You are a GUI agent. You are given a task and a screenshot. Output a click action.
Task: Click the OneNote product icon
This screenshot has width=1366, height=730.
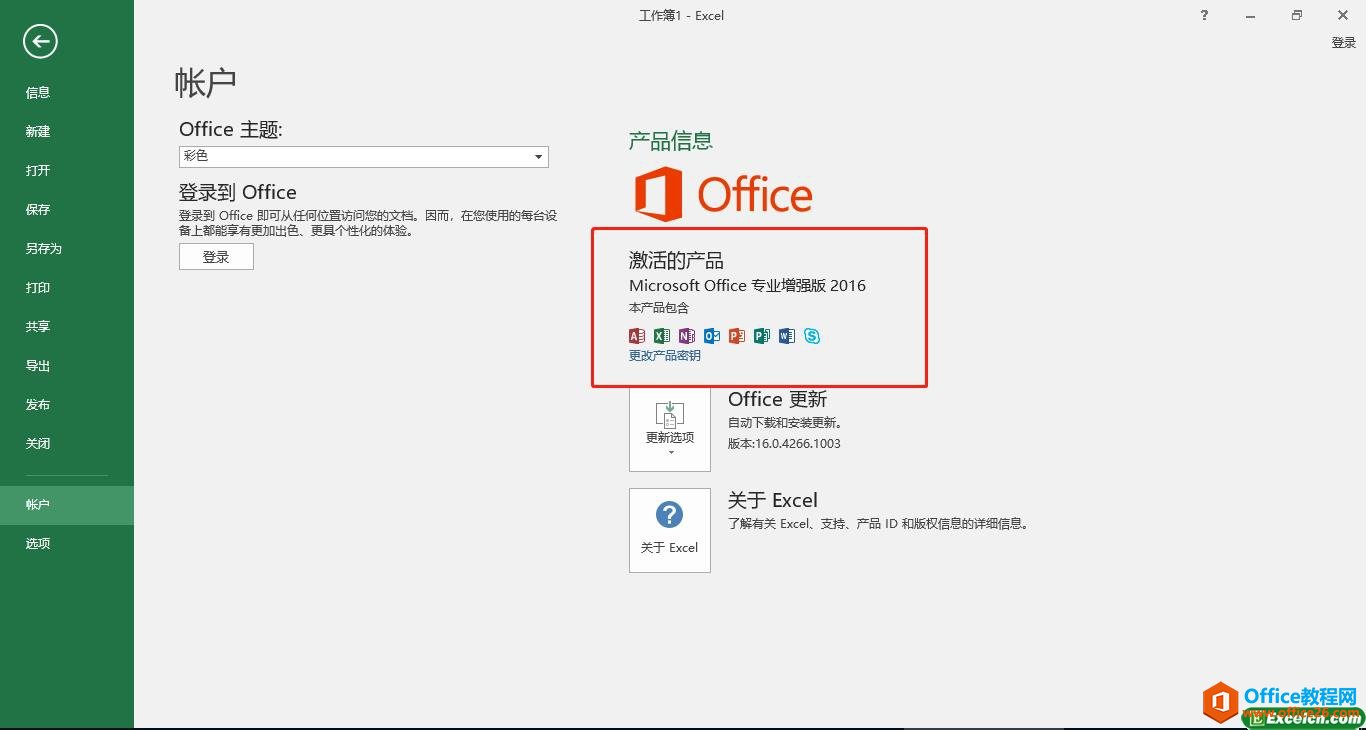(687, 336)
